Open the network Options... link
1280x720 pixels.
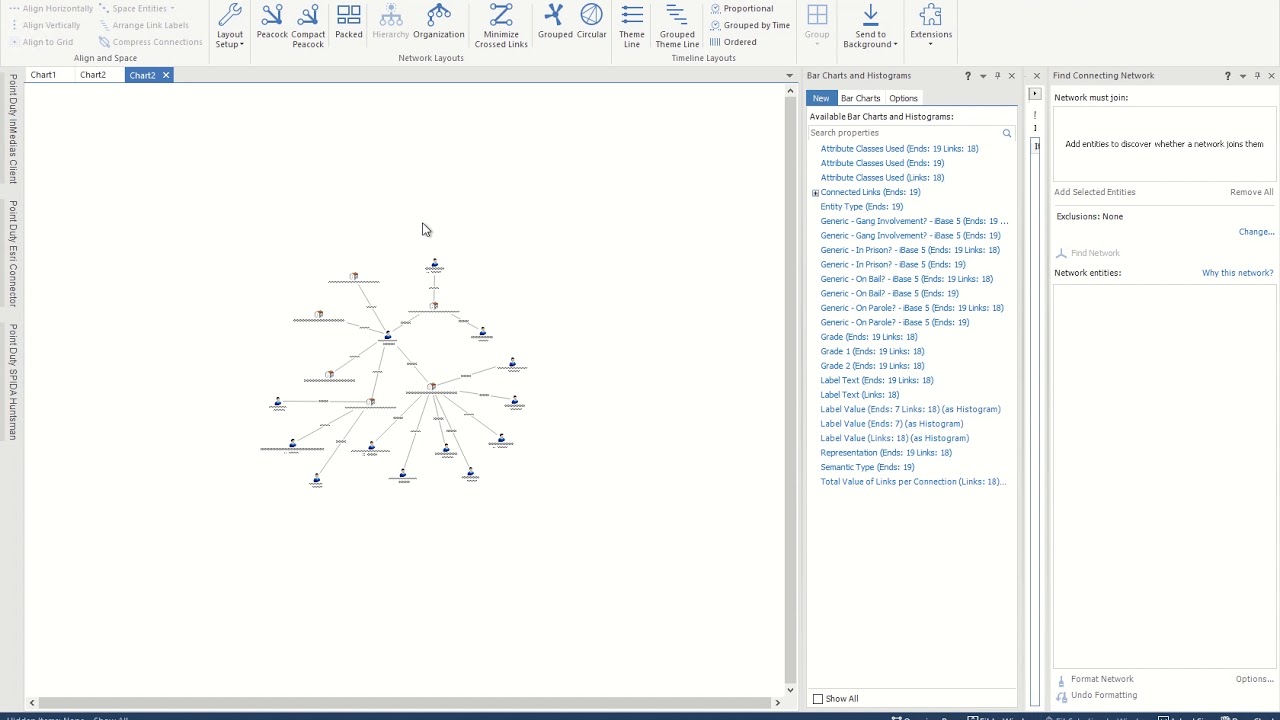[1254, 680]
